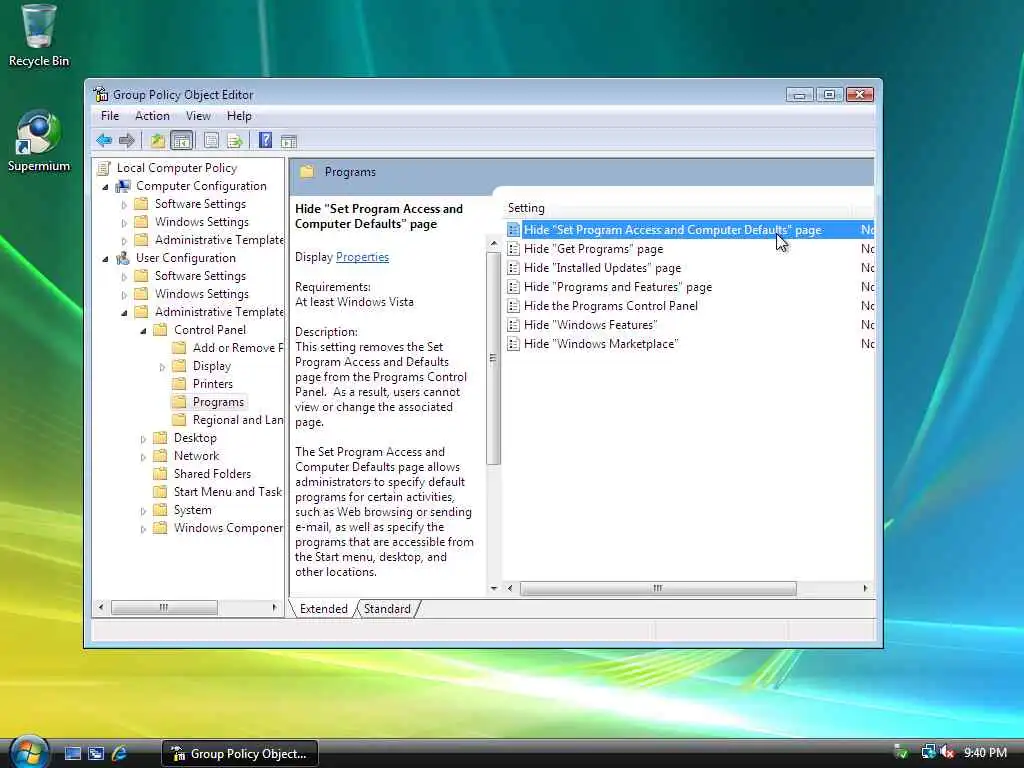Expand Software Settings under Computer Configuration

point(124,204)
